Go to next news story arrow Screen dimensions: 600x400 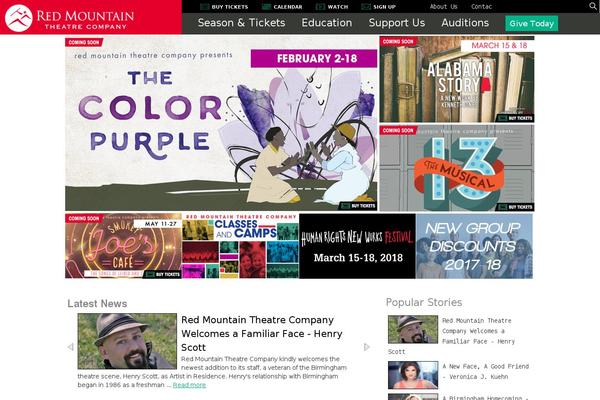coord(367,347)
